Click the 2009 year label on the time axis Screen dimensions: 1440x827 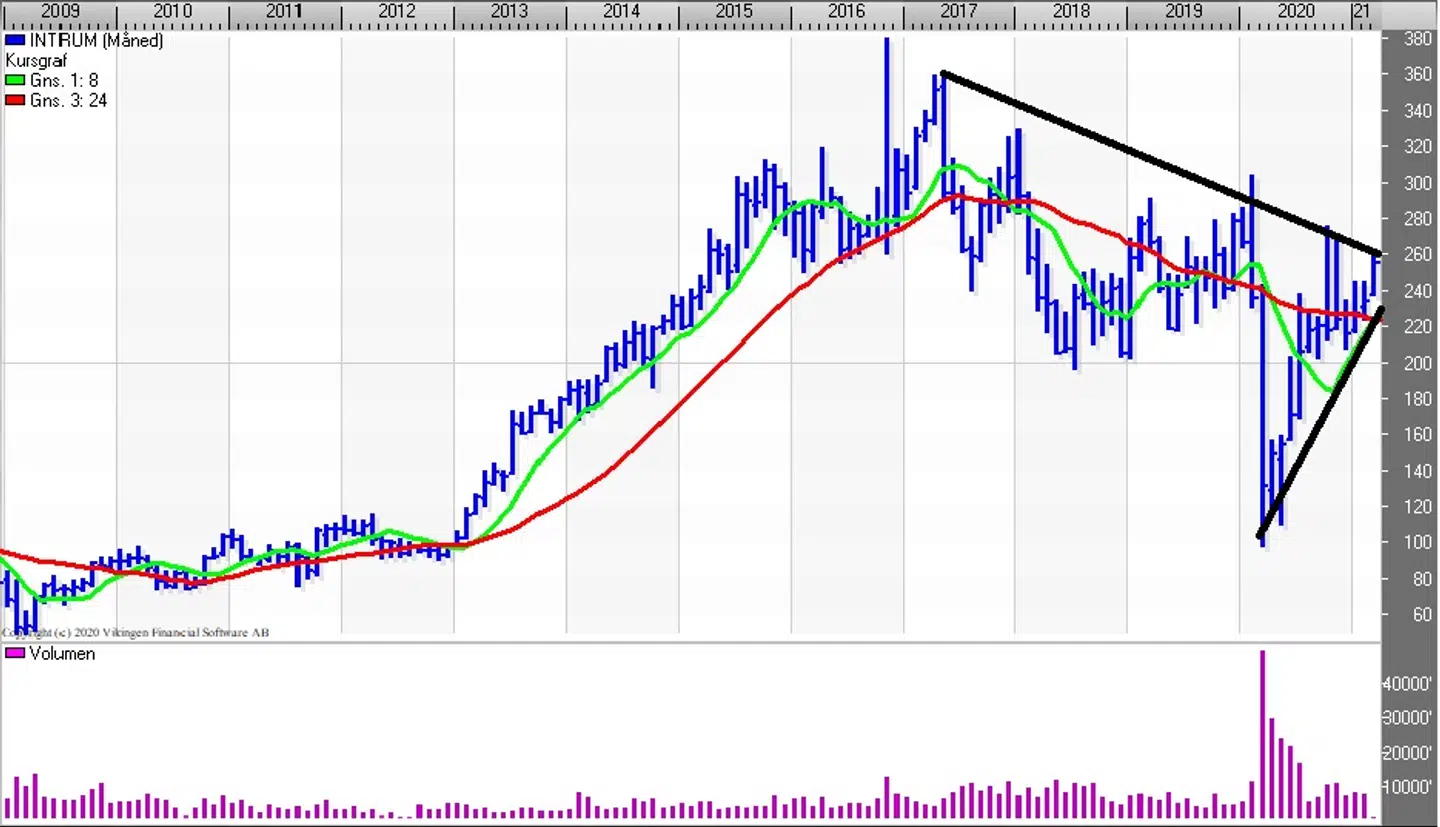pos(60,11)
